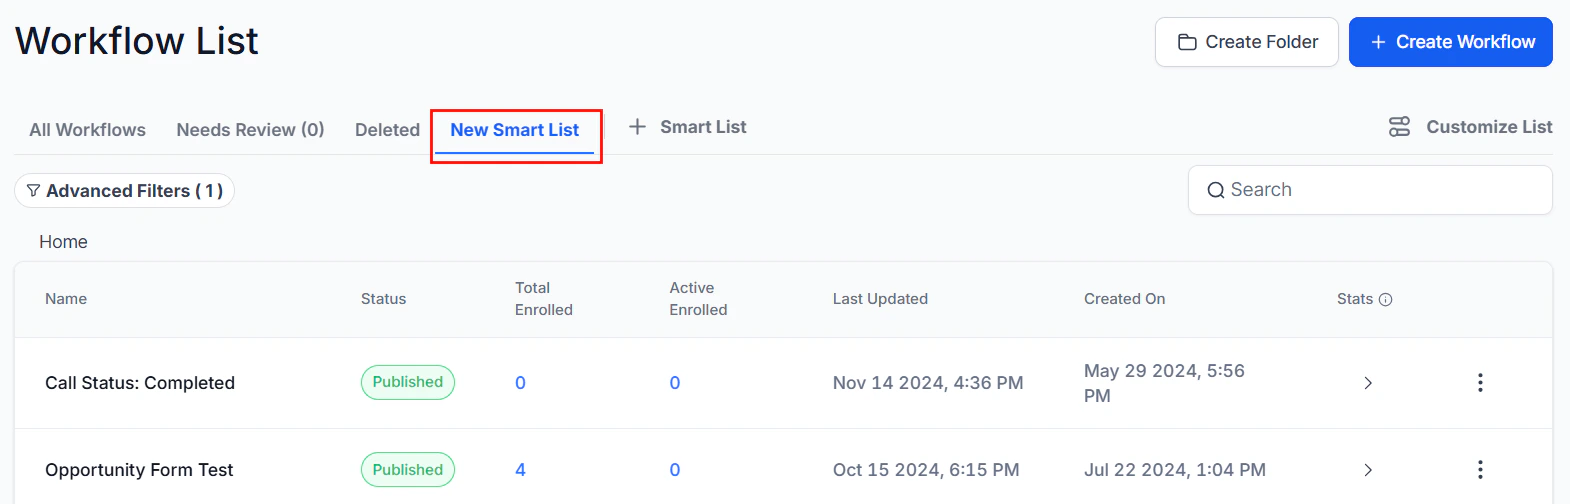This screenshot has width=1570, height=504.
Task: Click the magnifier icon in the search box
Action: 1215,190
